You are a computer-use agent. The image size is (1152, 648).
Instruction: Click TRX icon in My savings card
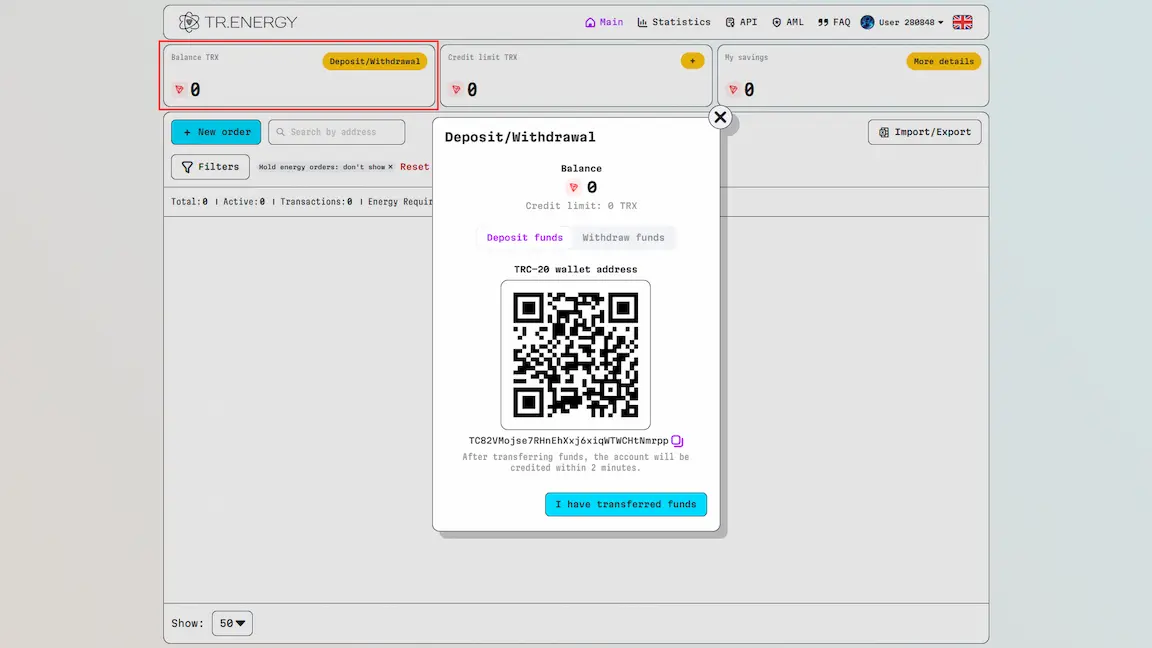733,90
